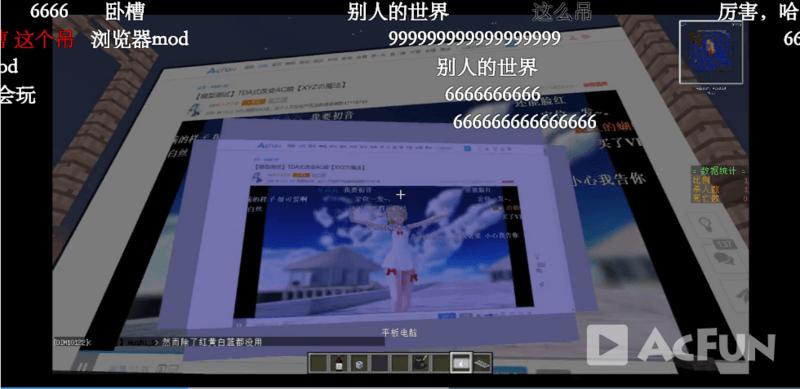Viewport: 800px width, 389px height.
Task: Click the green 数据统计 scoreboard header
Action: (719, 172)
